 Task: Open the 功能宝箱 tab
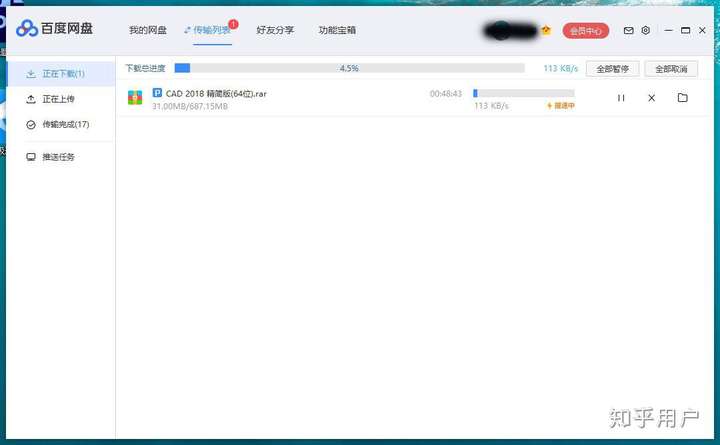[337, 30]
